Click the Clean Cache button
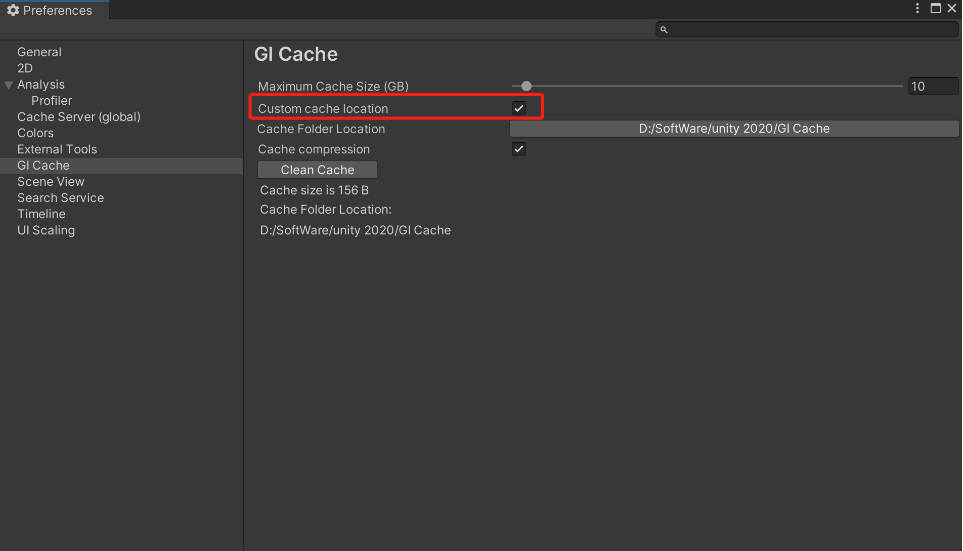 (x=318, y=170)
